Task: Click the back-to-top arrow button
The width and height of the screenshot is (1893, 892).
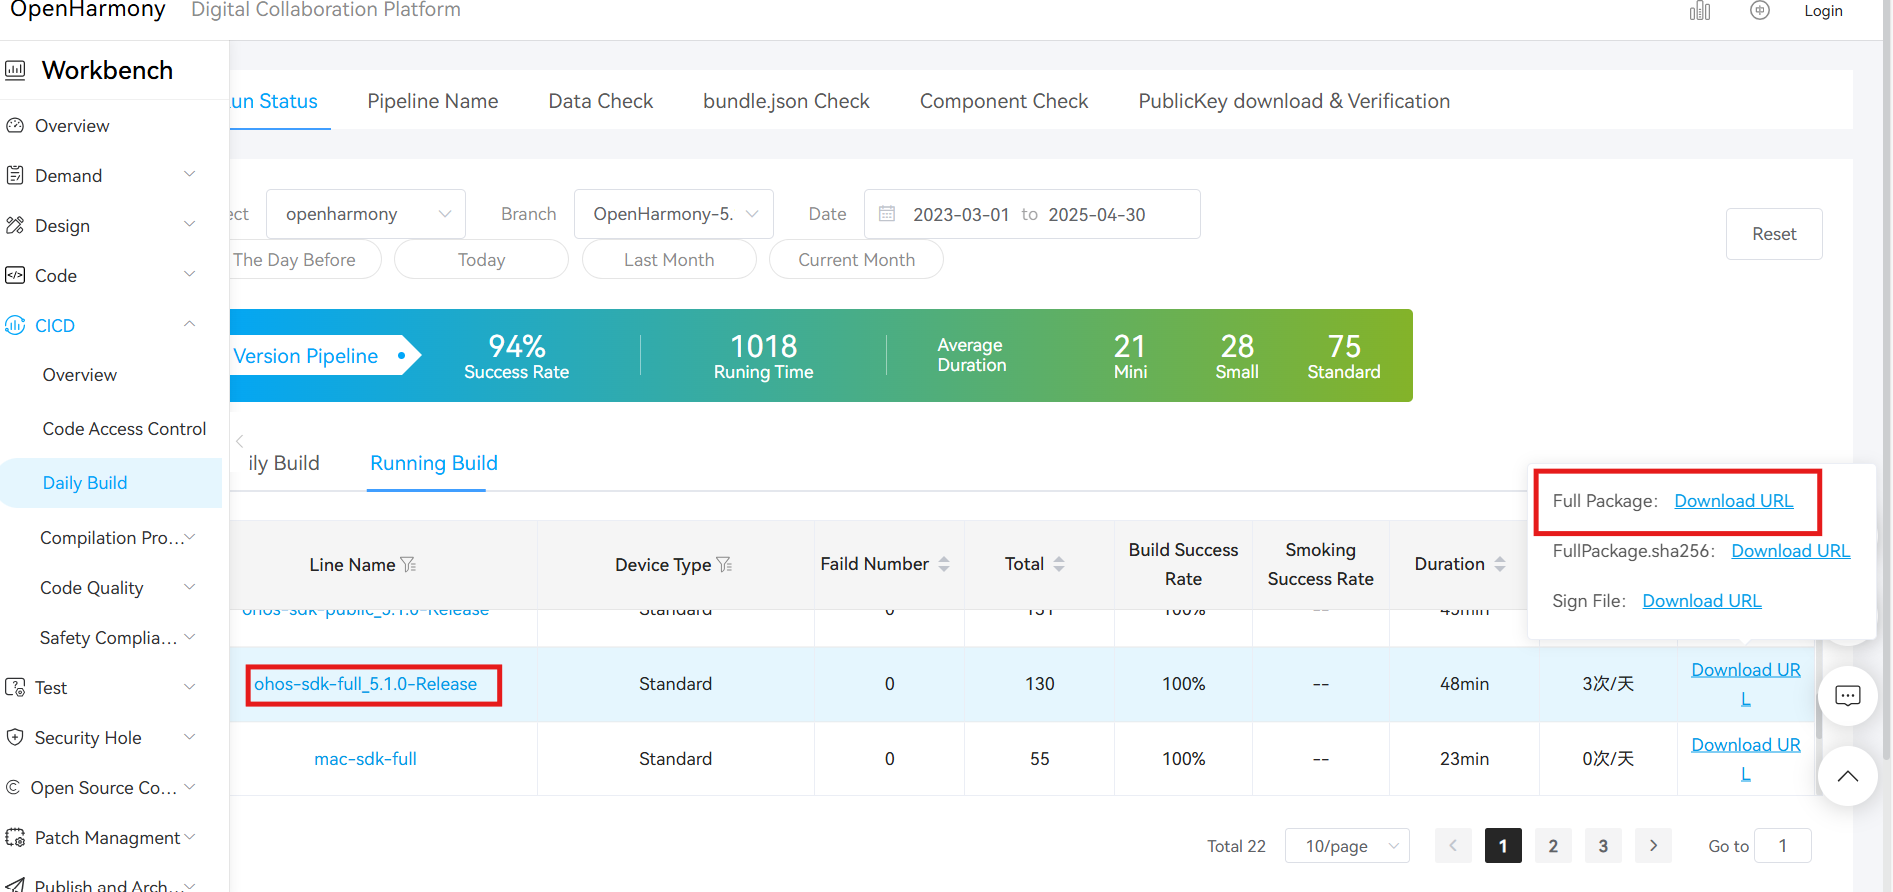Action: (1848, 776)
